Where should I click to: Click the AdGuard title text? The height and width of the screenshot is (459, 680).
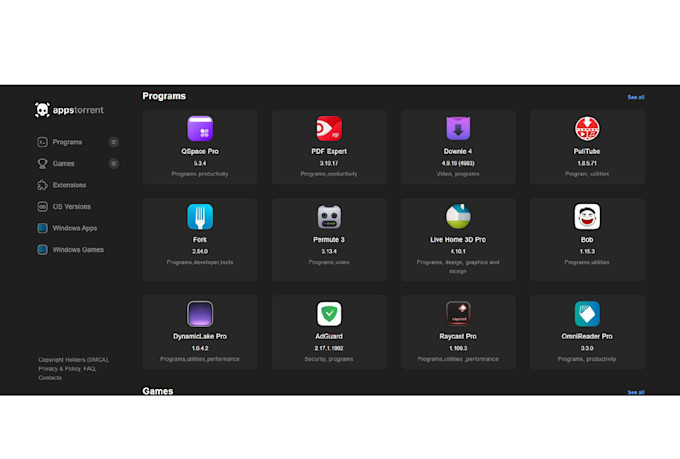(329, 336)
